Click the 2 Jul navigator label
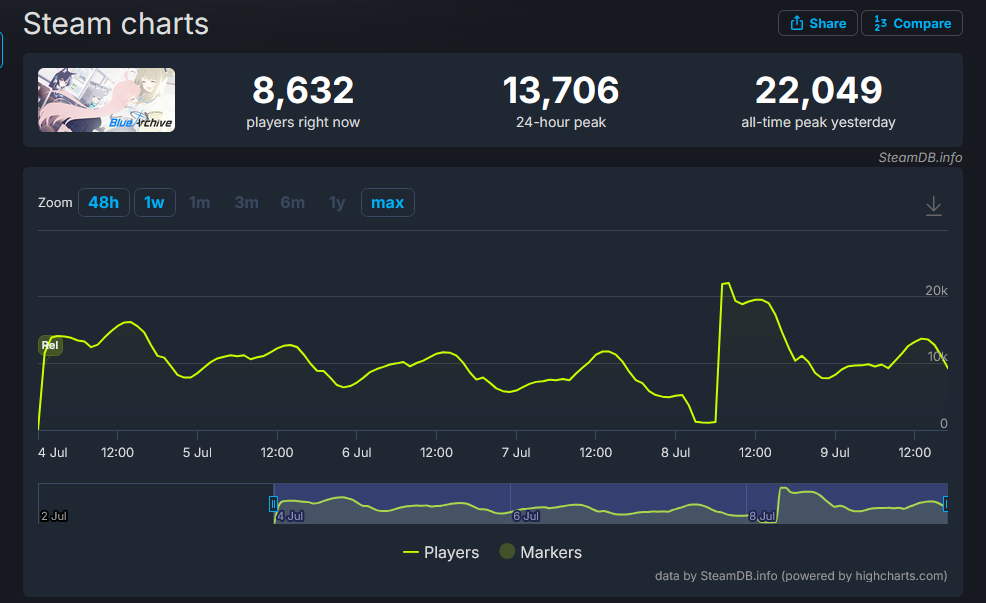This screenshot has height=603, width=986. pyautogui.click(x=53, y=516)
